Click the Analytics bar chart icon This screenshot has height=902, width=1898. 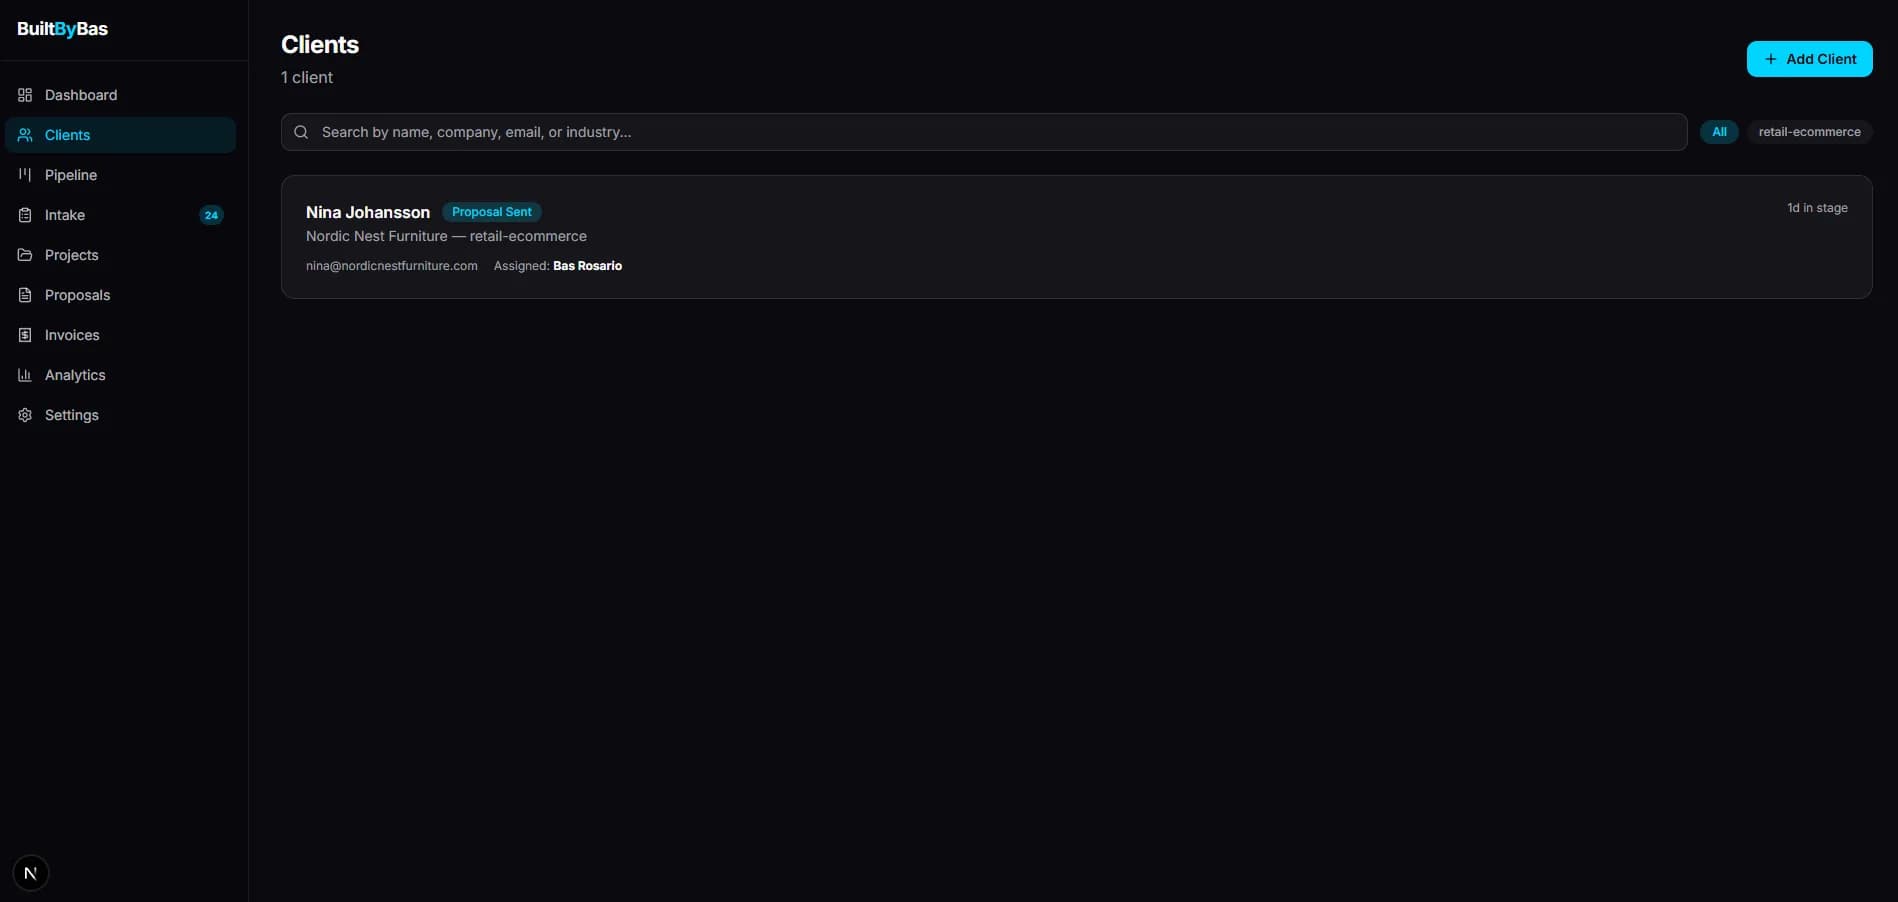tap(25, 375)
